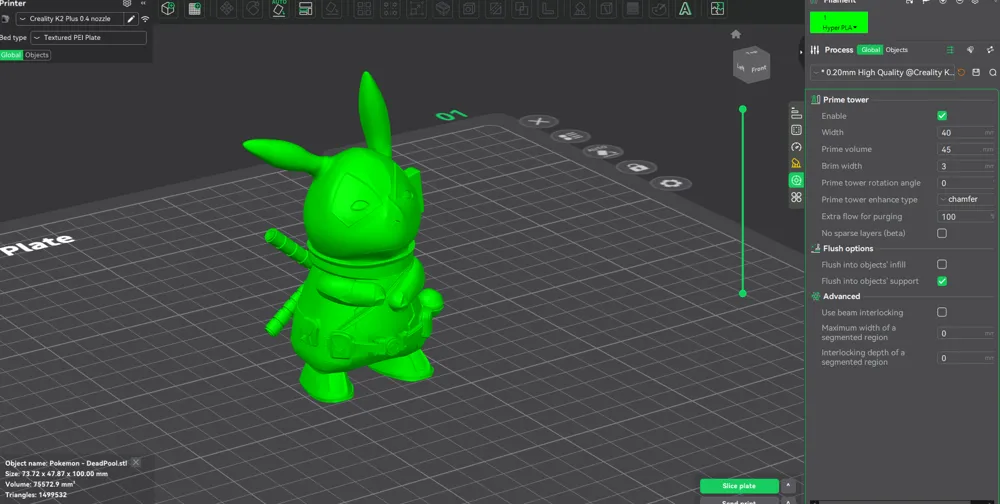Click the plate settings gear icon
Screen dimensions: 1000x504
point(671,183)
